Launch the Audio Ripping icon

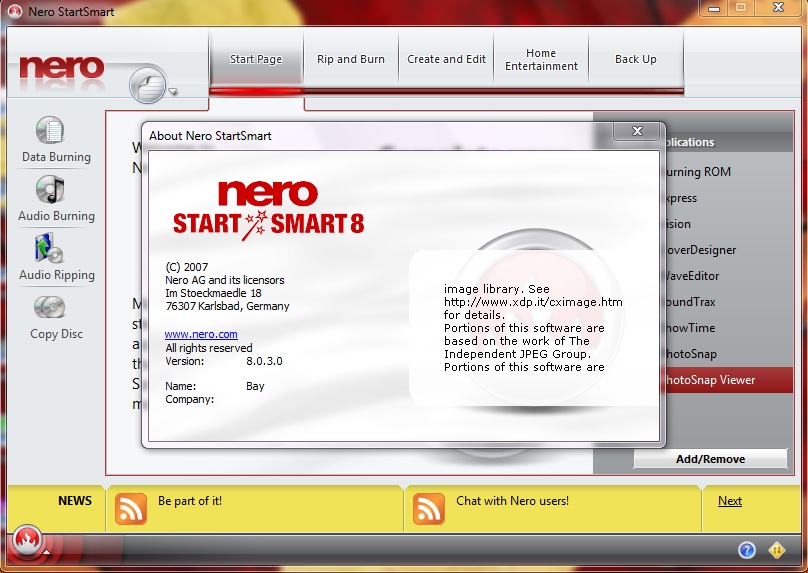pos(49,248)
